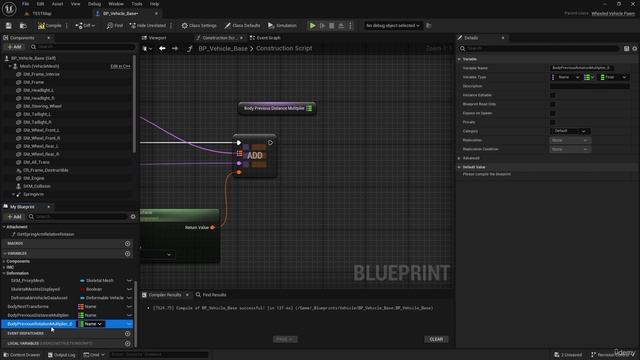Navigate forward with the right arrow
This screenshot has width=640, height=360.
pos(175,49)
